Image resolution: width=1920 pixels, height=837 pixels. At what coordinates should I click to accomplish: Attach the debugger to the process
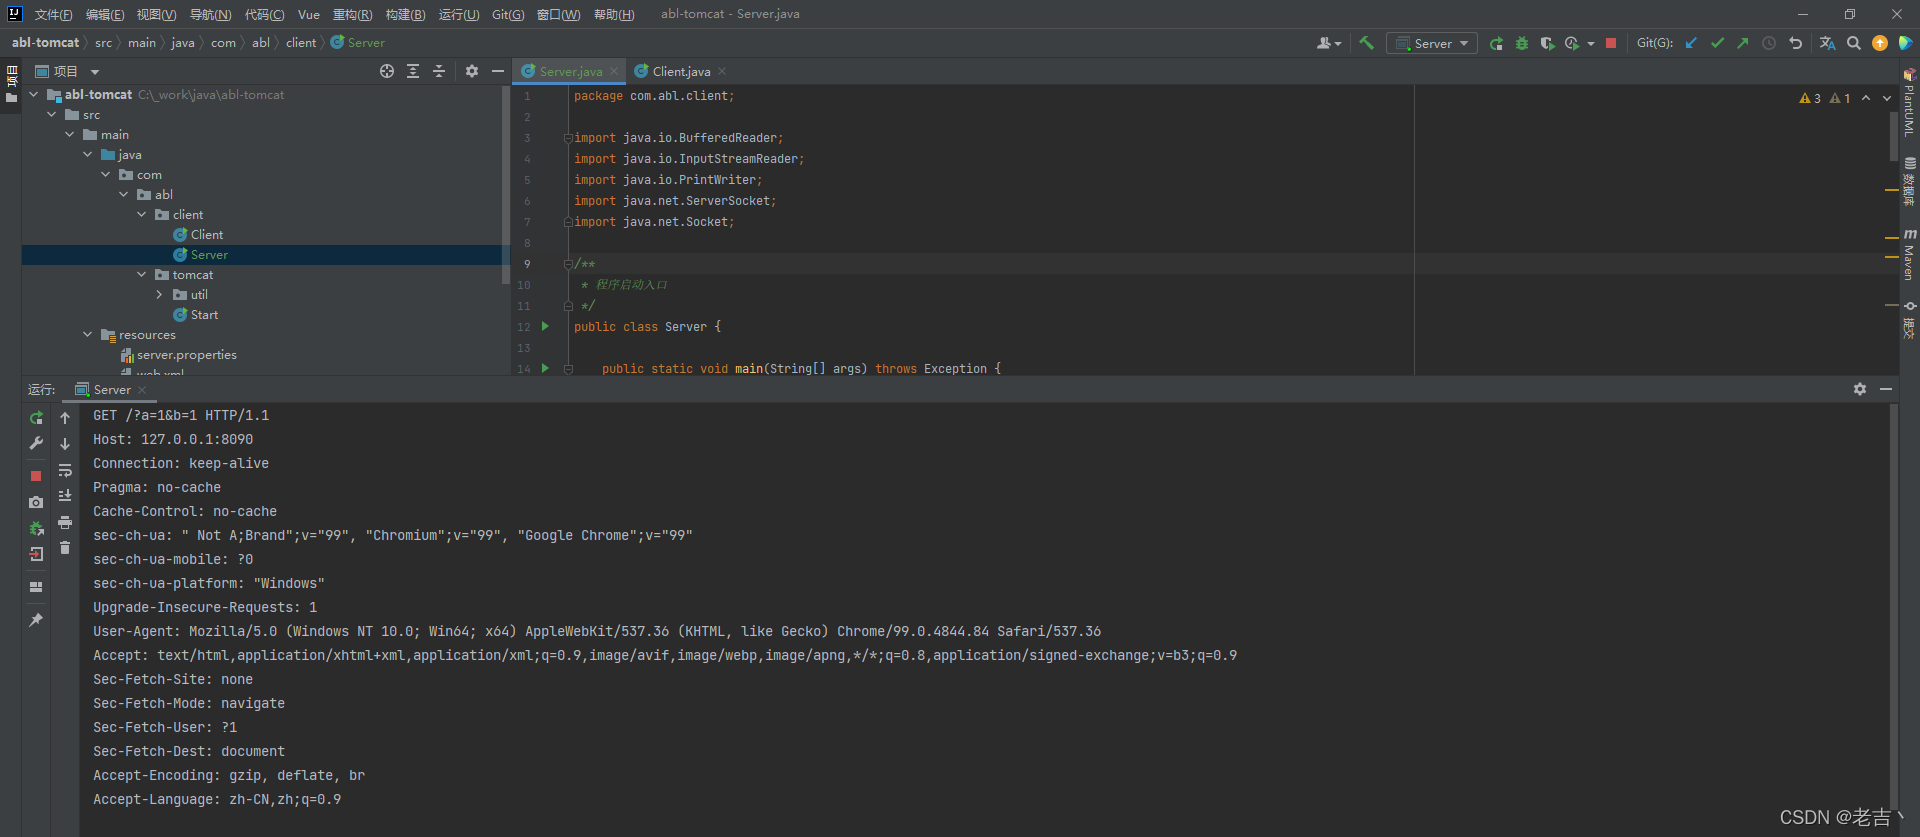point(36,528)
